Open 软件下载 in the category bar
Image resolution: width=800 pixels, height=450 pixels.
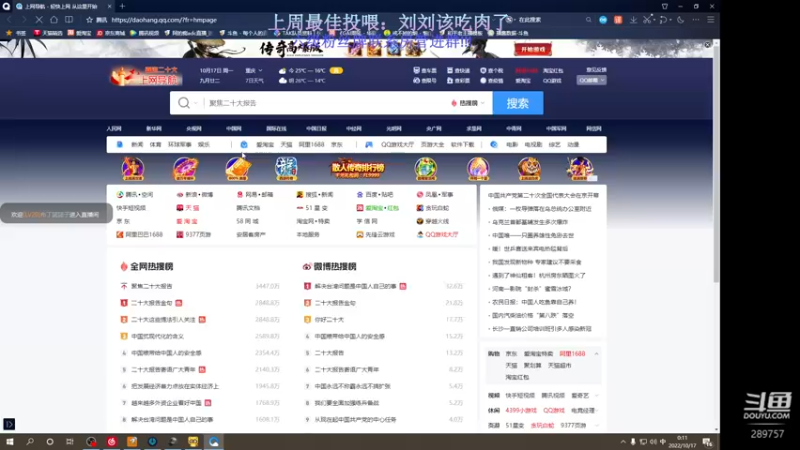(x=462, y=145)
